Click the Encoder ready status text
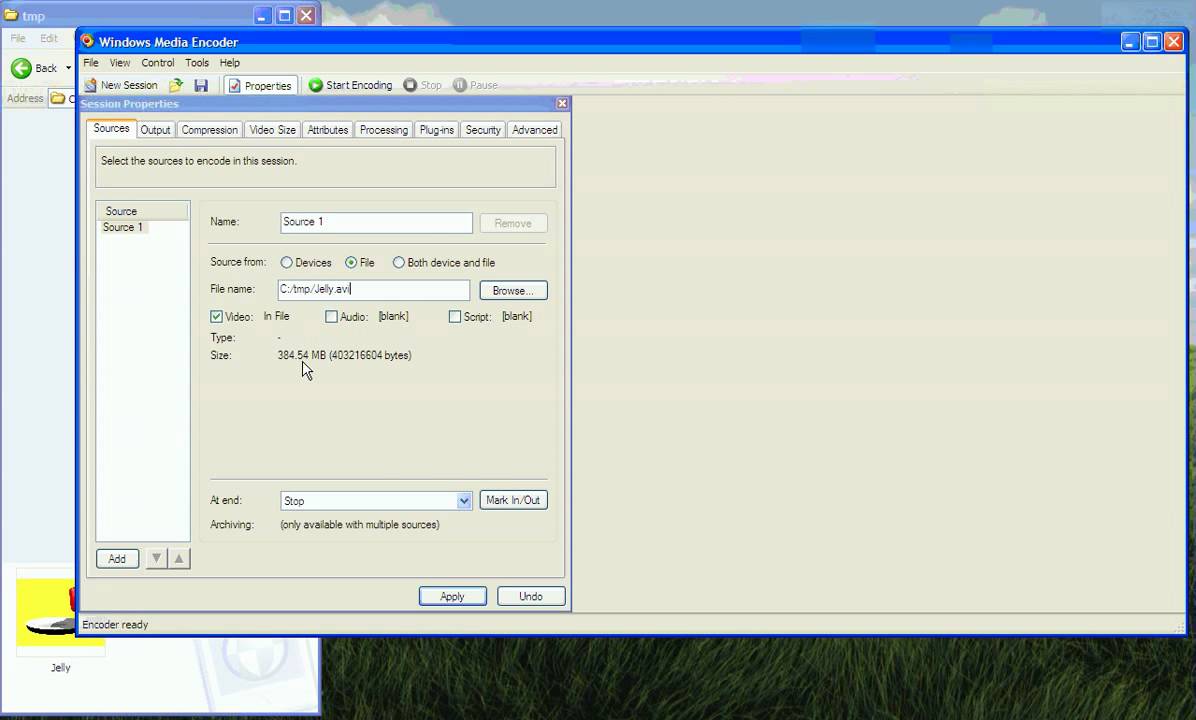 (115, 625)
